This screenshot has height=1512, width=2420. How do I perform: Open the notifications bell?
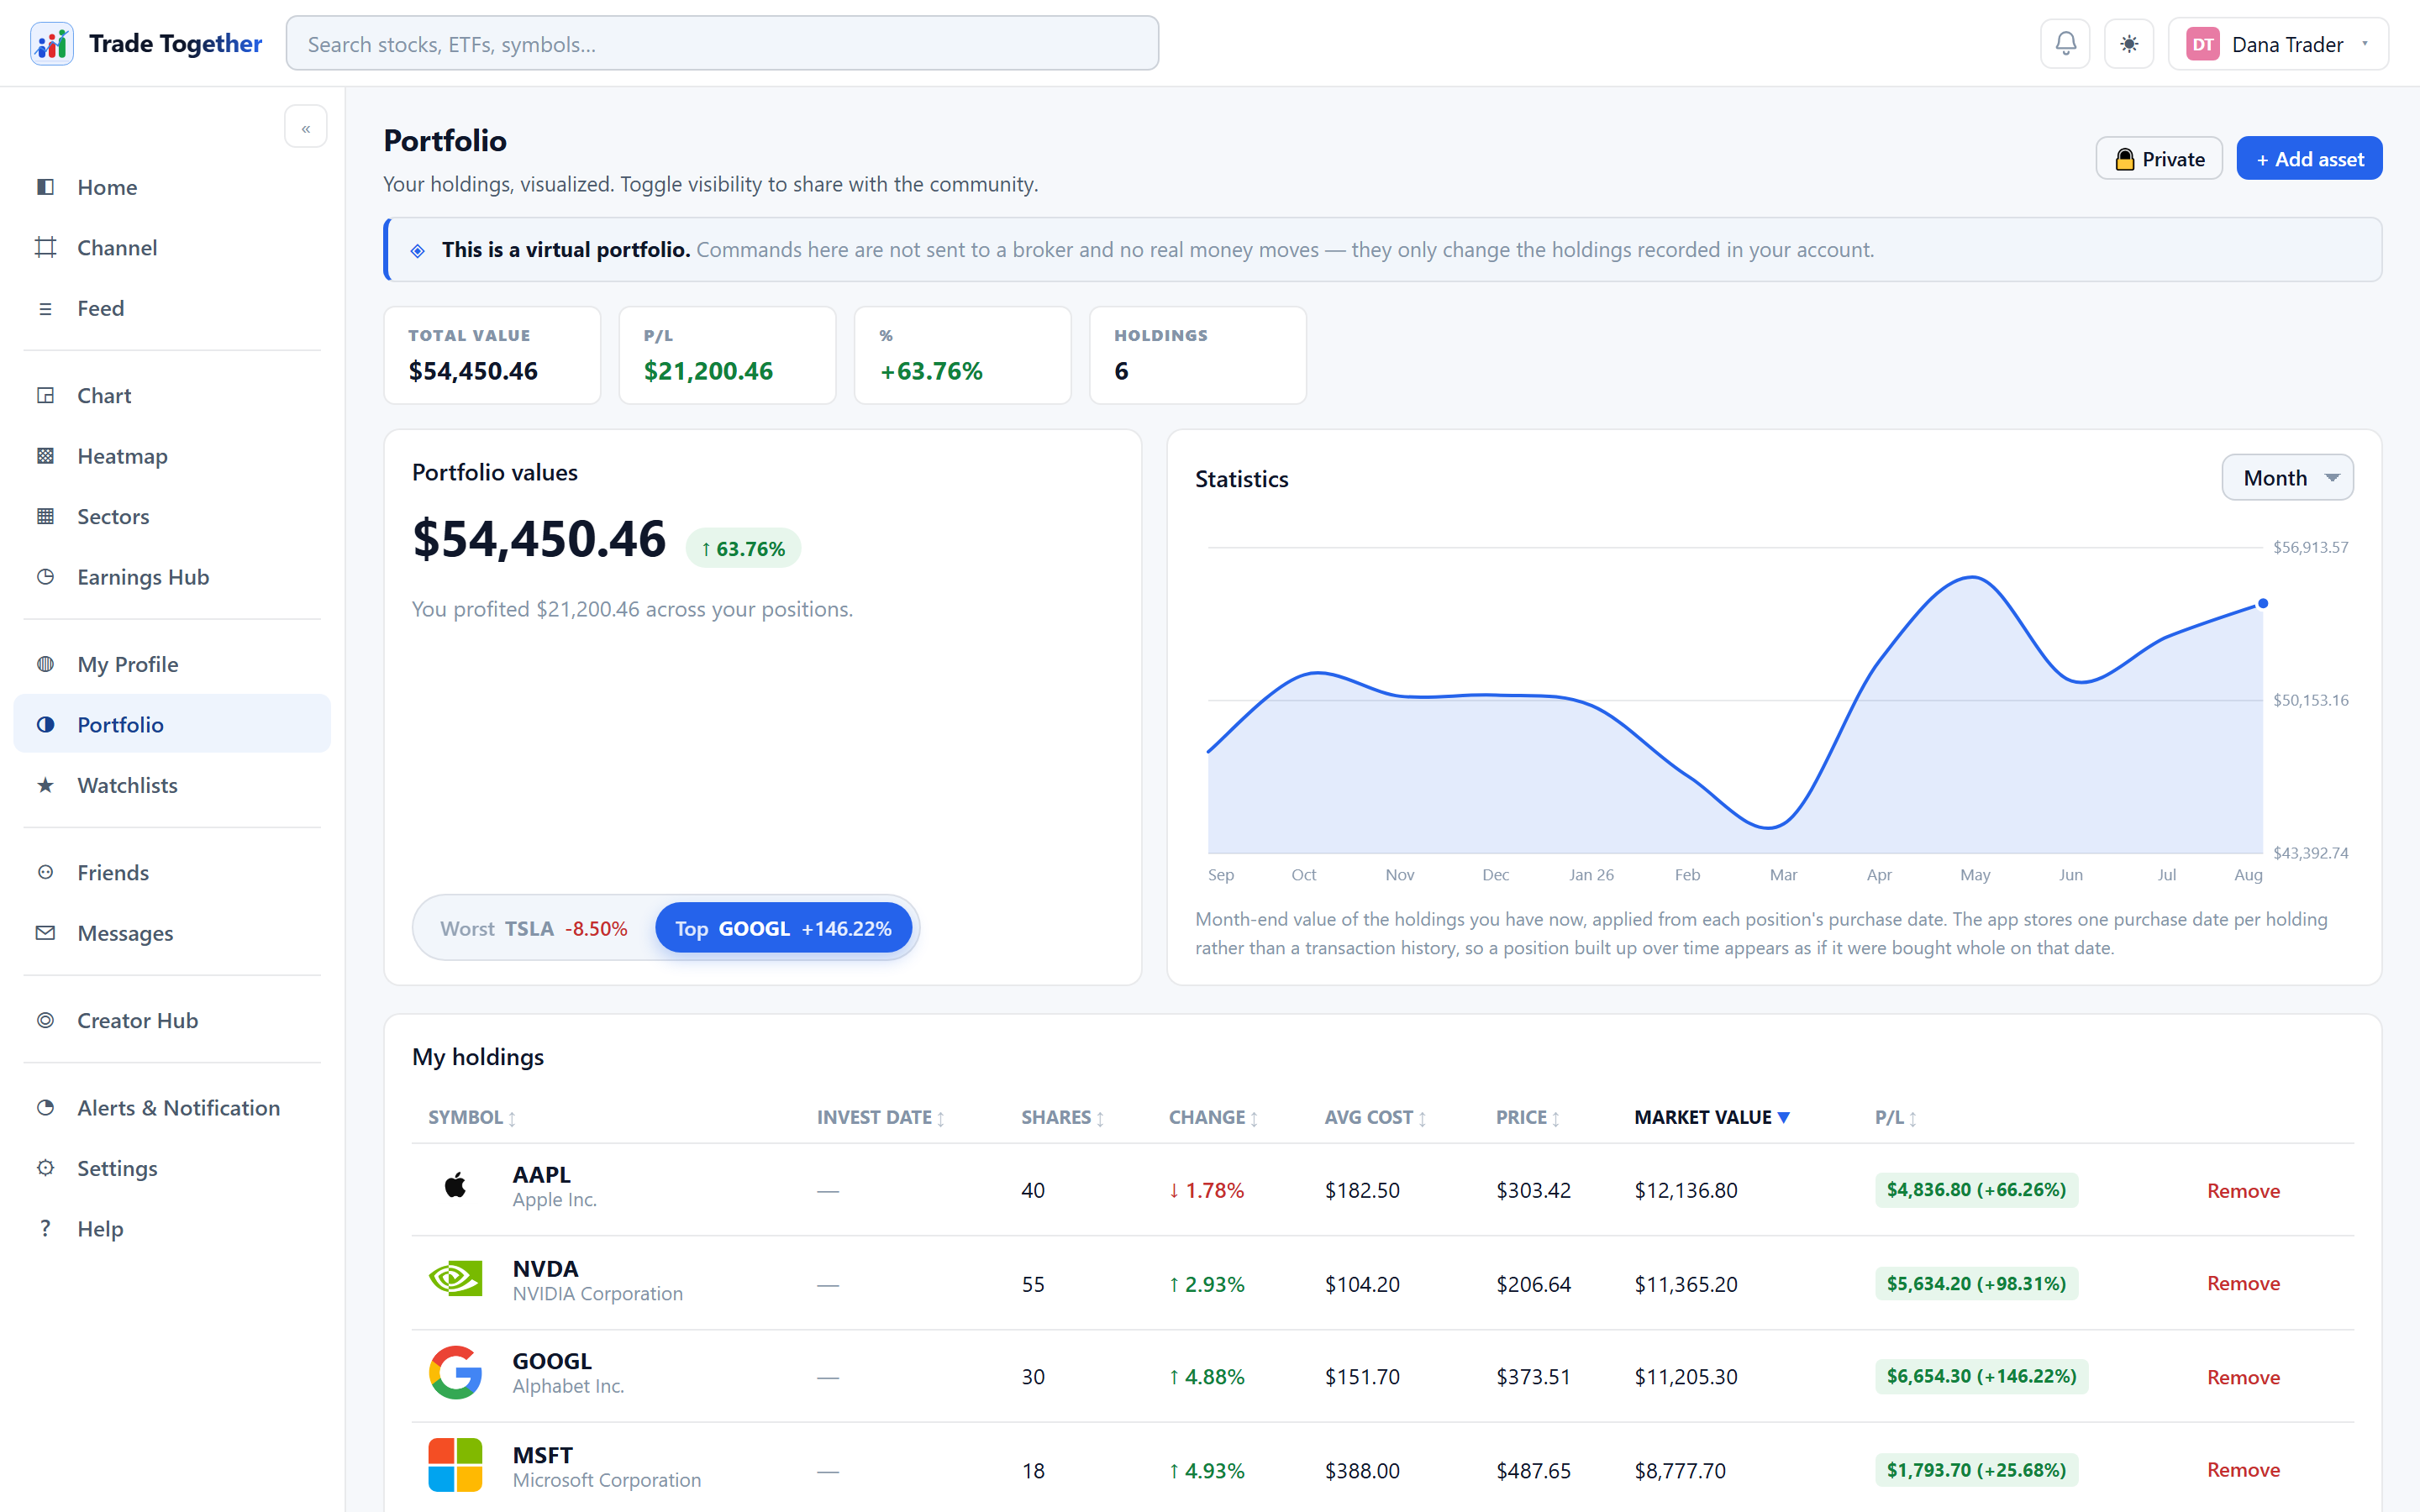pos(2065,44)
